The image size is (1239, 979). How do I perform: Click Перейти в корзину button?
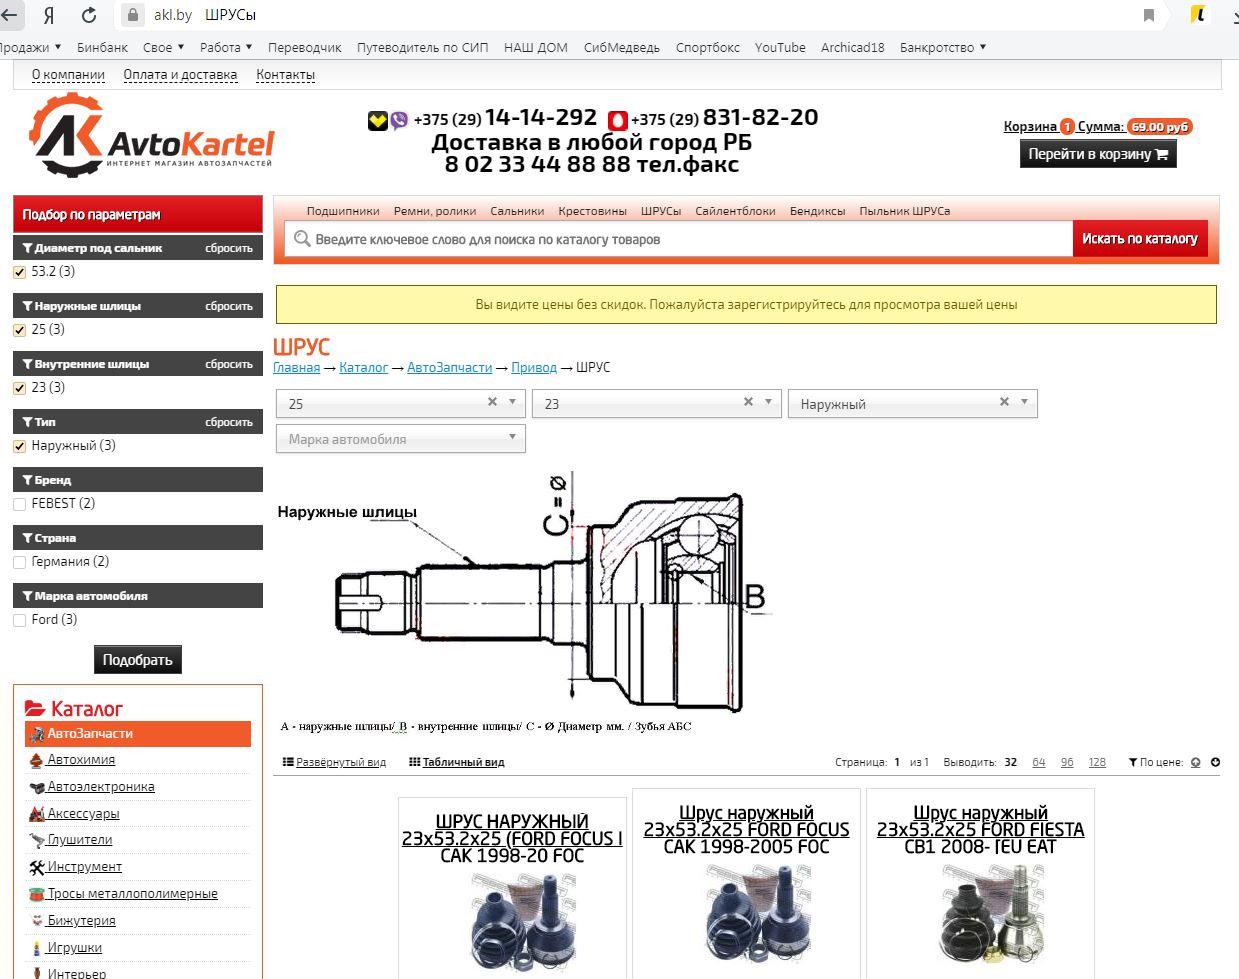pos(1097,154)
